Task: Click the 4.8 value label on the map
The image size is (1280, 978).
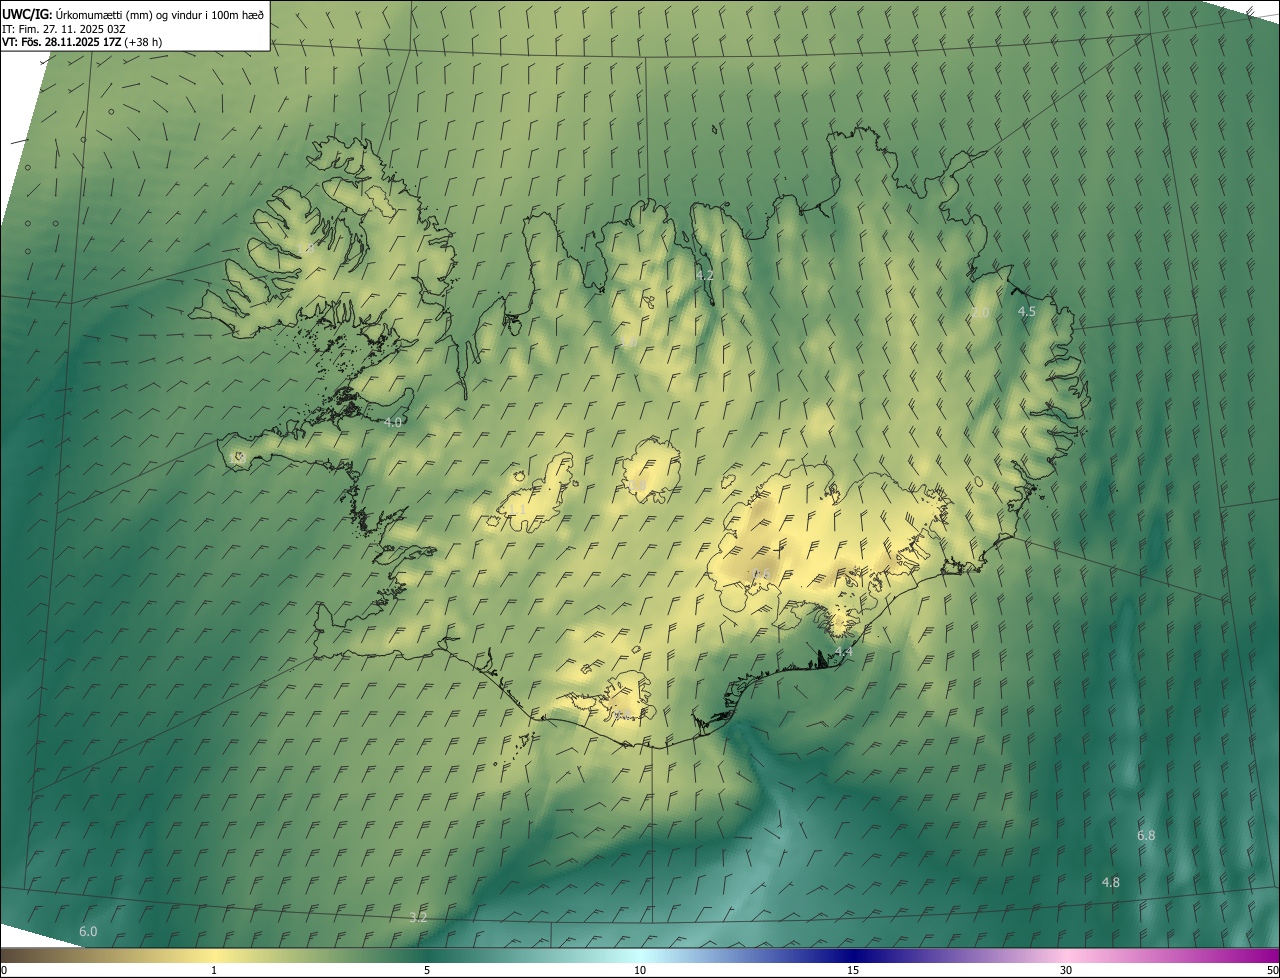Action: point(1111,882)
